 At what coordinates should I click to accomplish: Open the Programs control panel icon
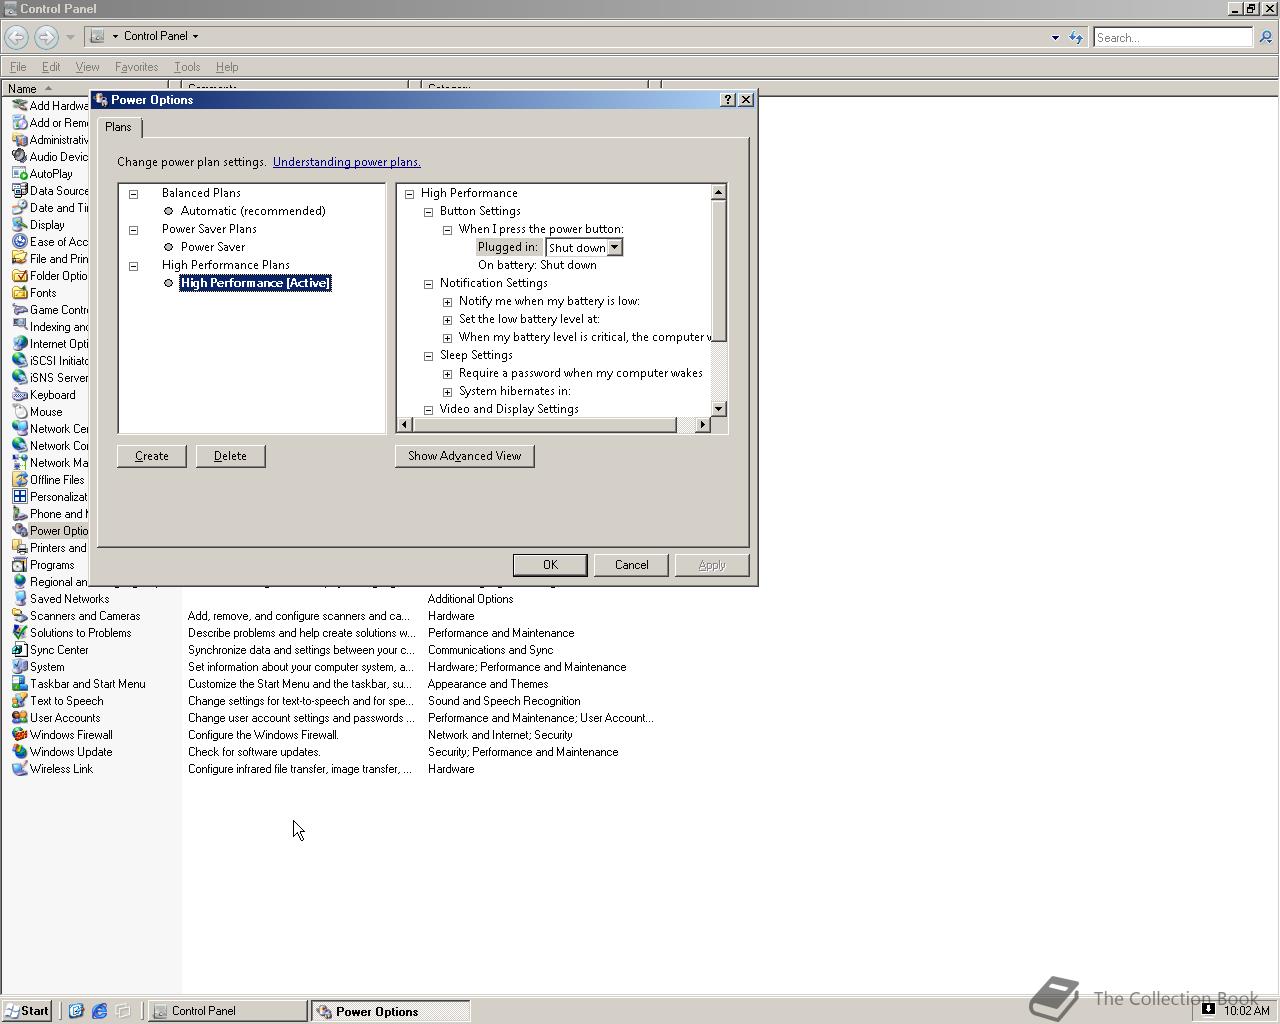tap(19, 565)
